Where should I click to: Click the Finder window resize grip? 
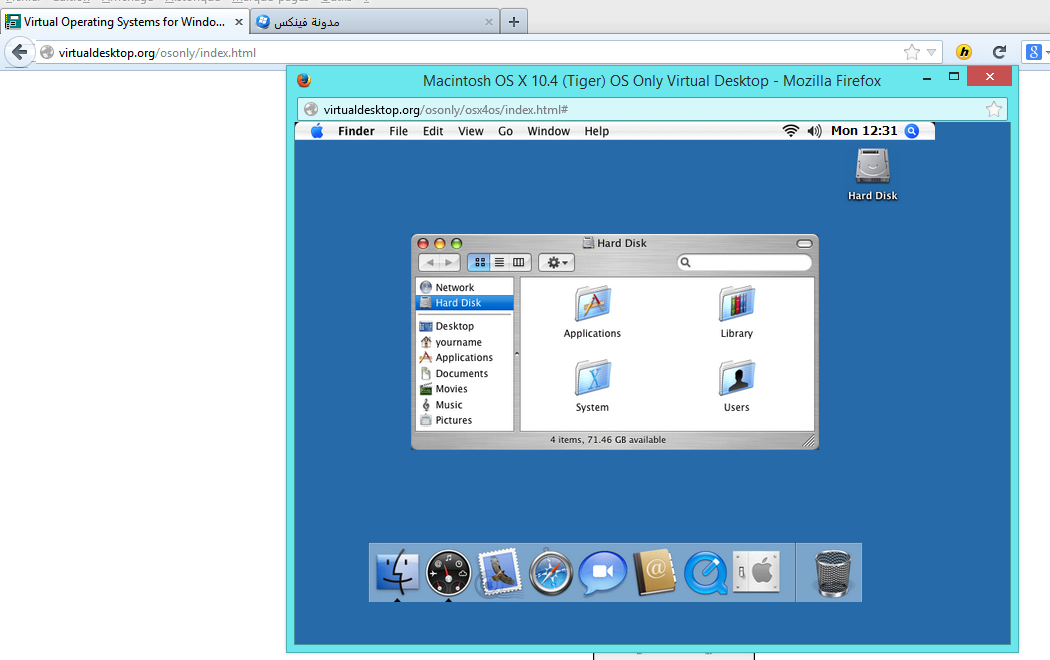click(809, 440)
